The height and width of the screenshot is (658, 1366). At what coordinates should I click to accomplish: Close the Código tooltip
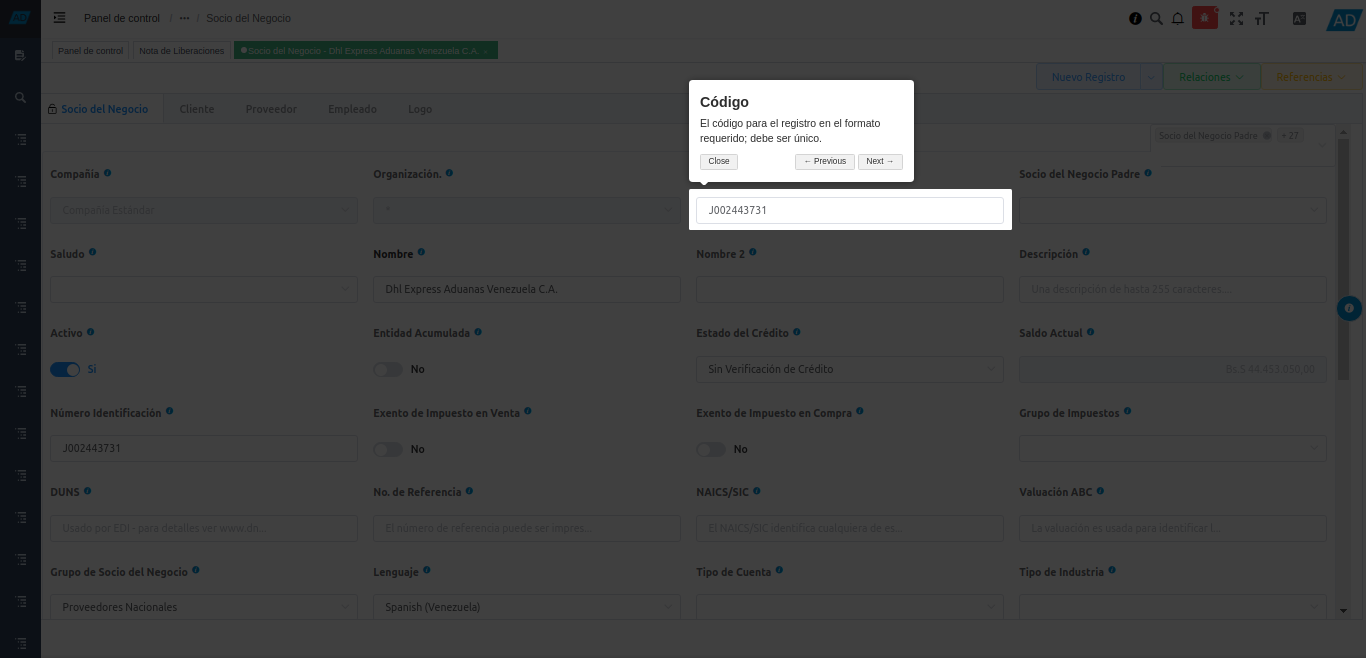click(x=719, y=161)
